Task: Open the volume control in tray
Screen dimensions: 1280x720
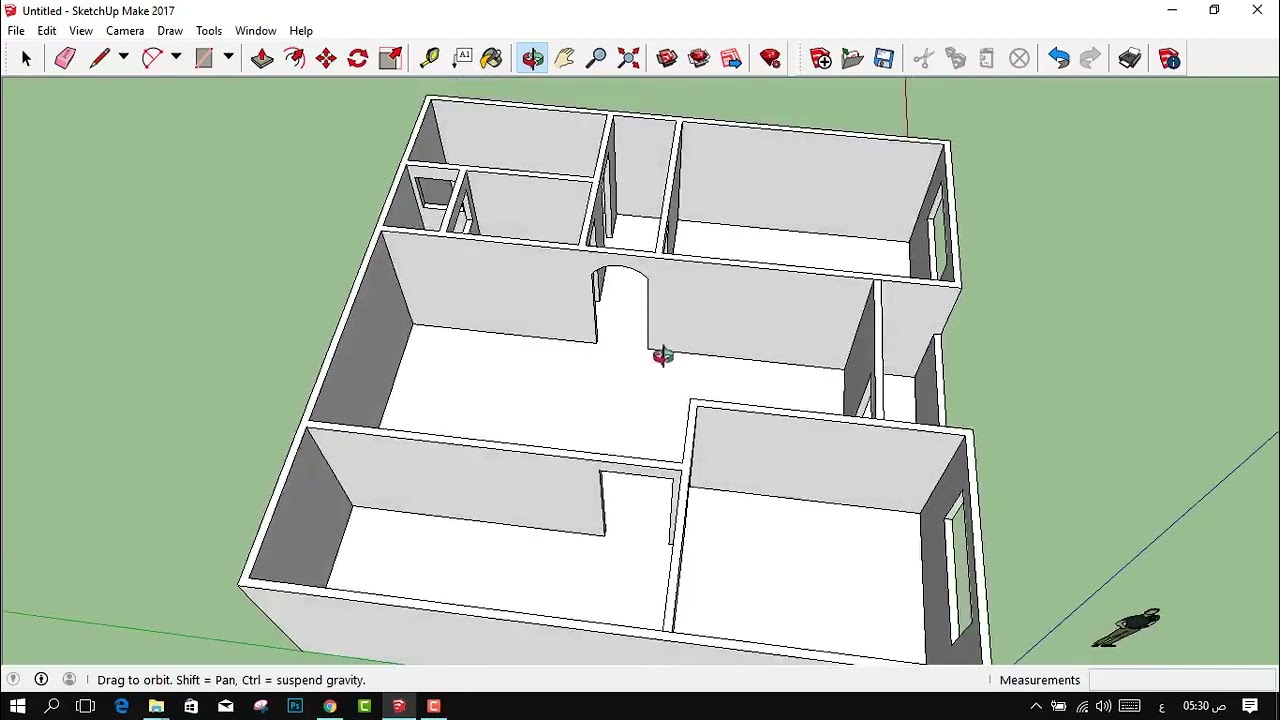Action: (x=1104, y=706)
